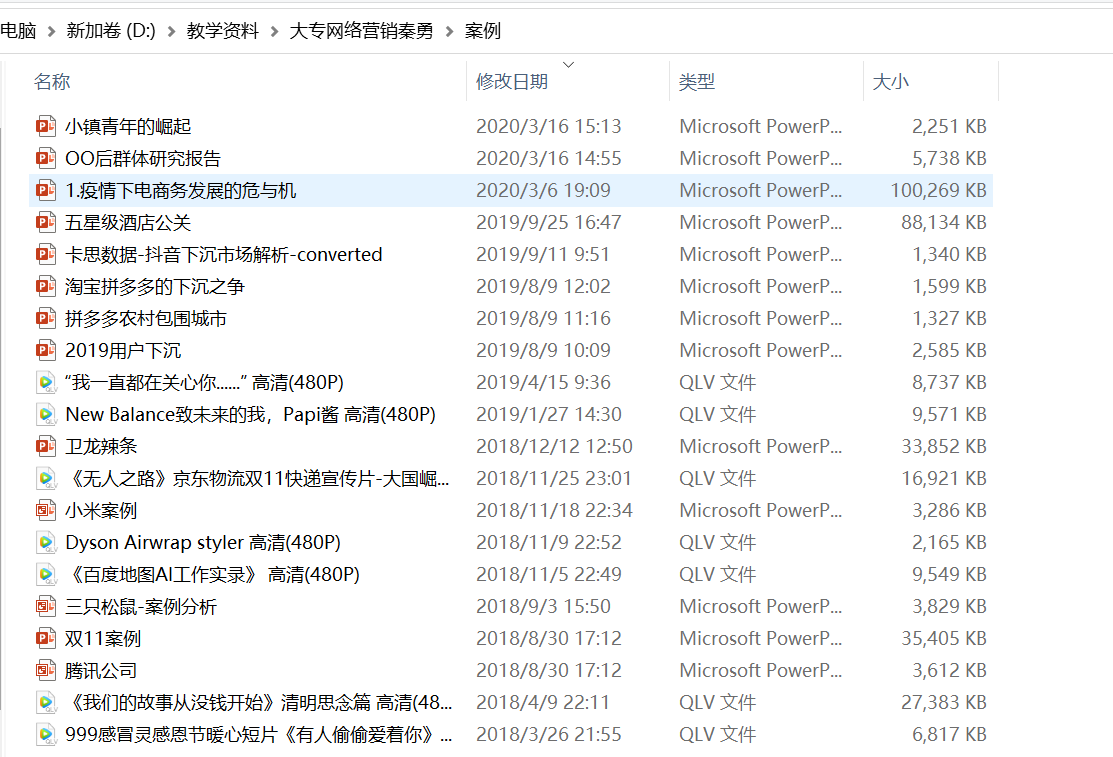Navigate to 大专网络营销秦勇 in the breadcrumb

361,31
